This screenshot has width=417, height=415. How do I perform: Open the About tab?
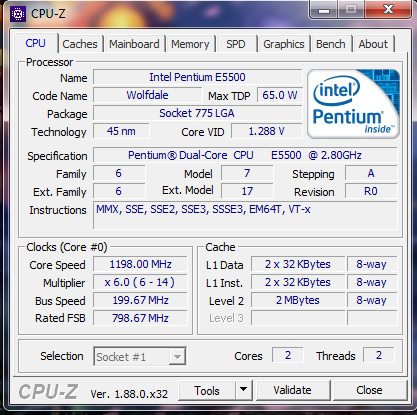[373, 44]
